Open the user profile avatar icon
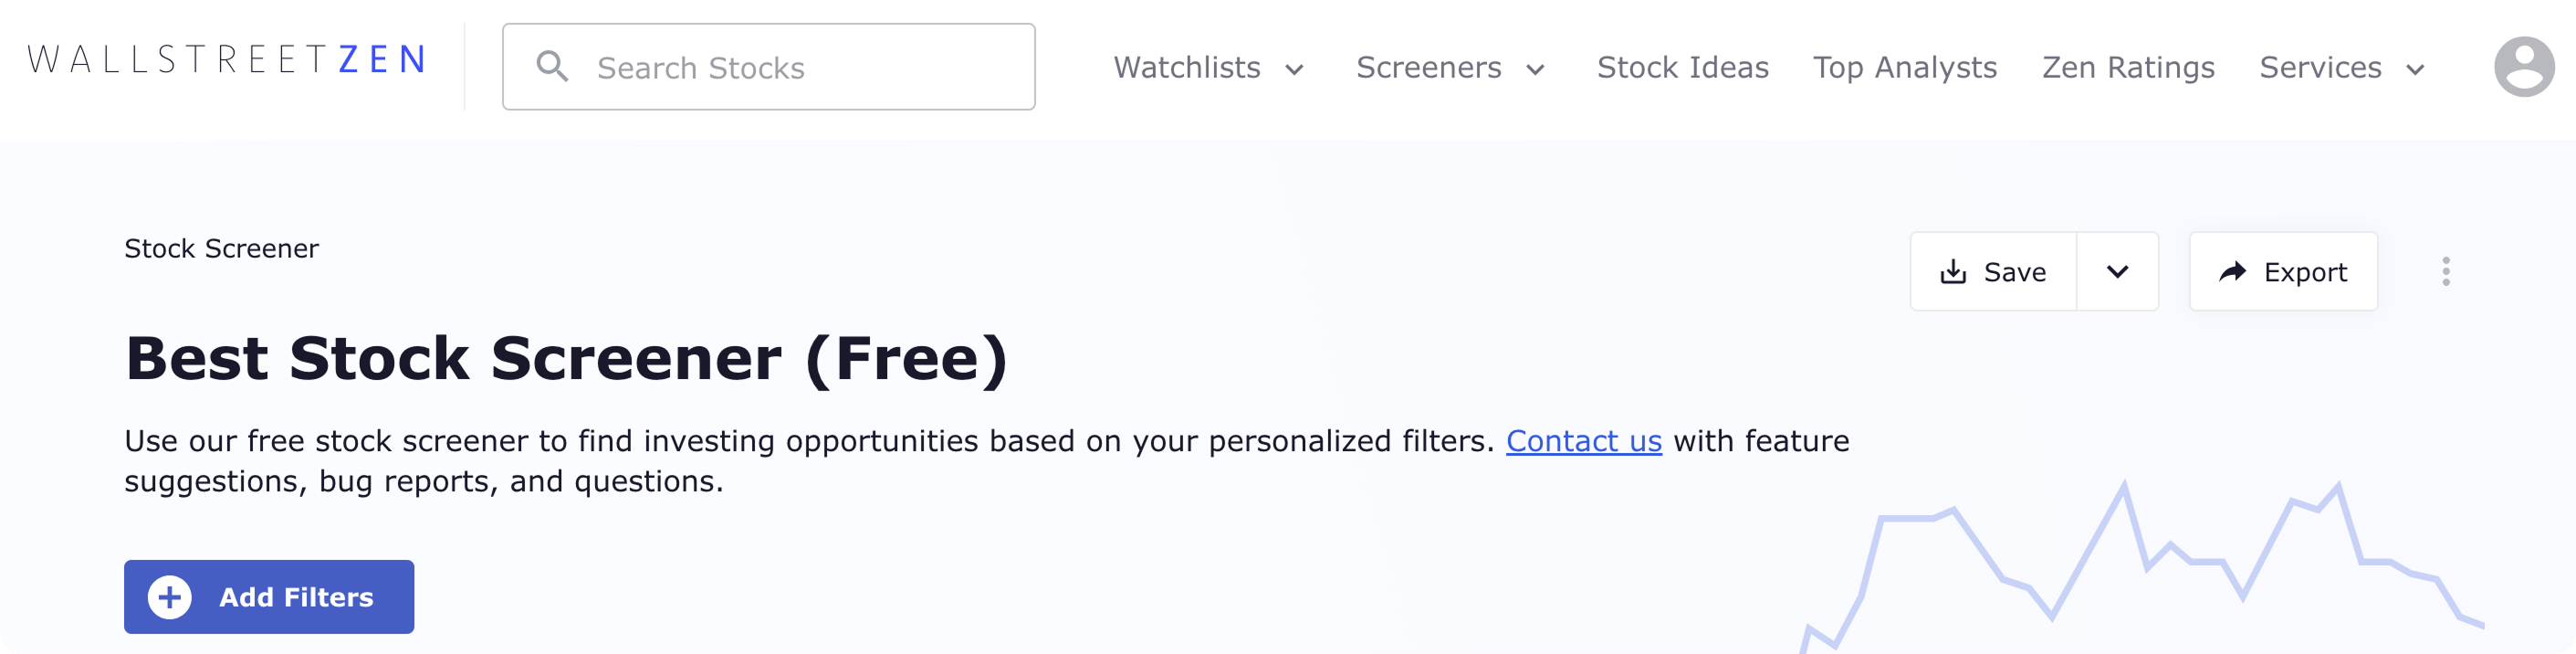Screen dimensions: 2576x654 click(2524, 67)
